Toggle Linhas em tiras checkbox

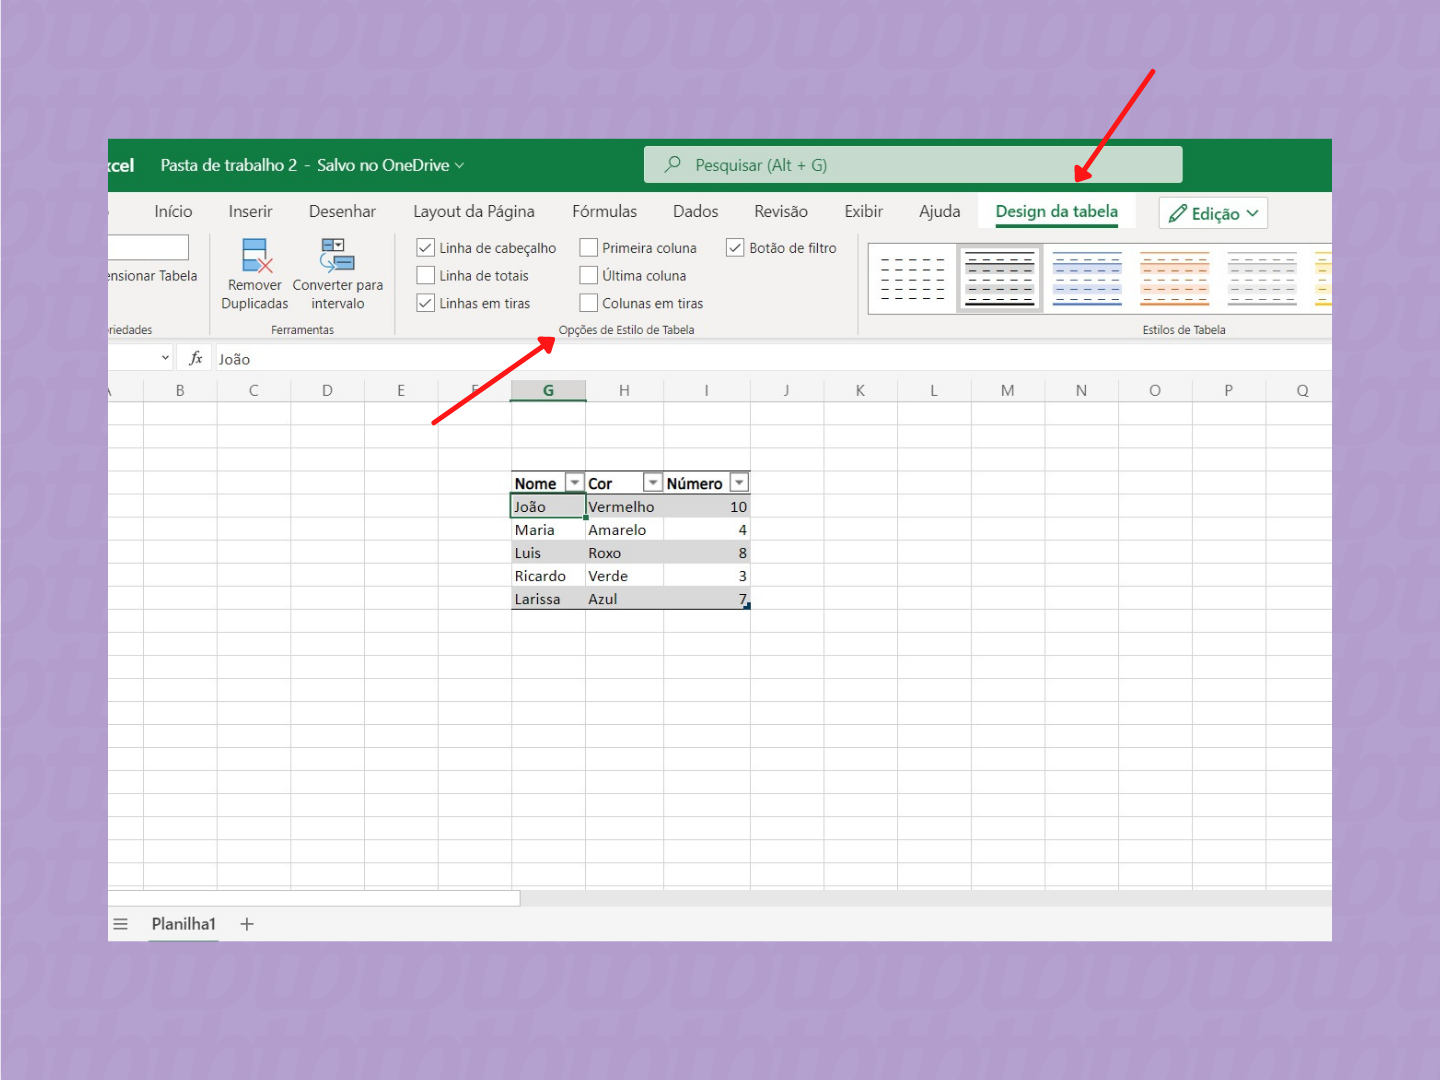point(425,303)
